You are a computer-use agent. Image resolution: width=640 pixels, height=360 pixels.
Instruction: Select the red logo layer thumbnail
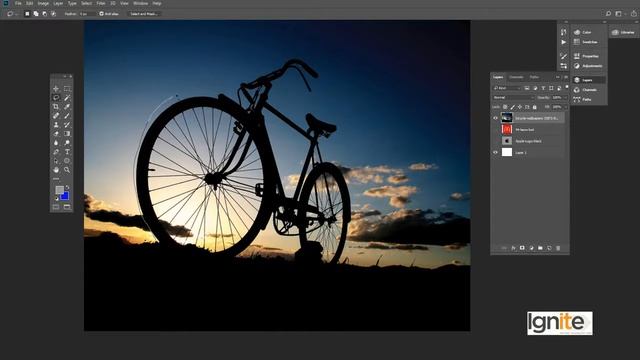[x=507, y=129]
